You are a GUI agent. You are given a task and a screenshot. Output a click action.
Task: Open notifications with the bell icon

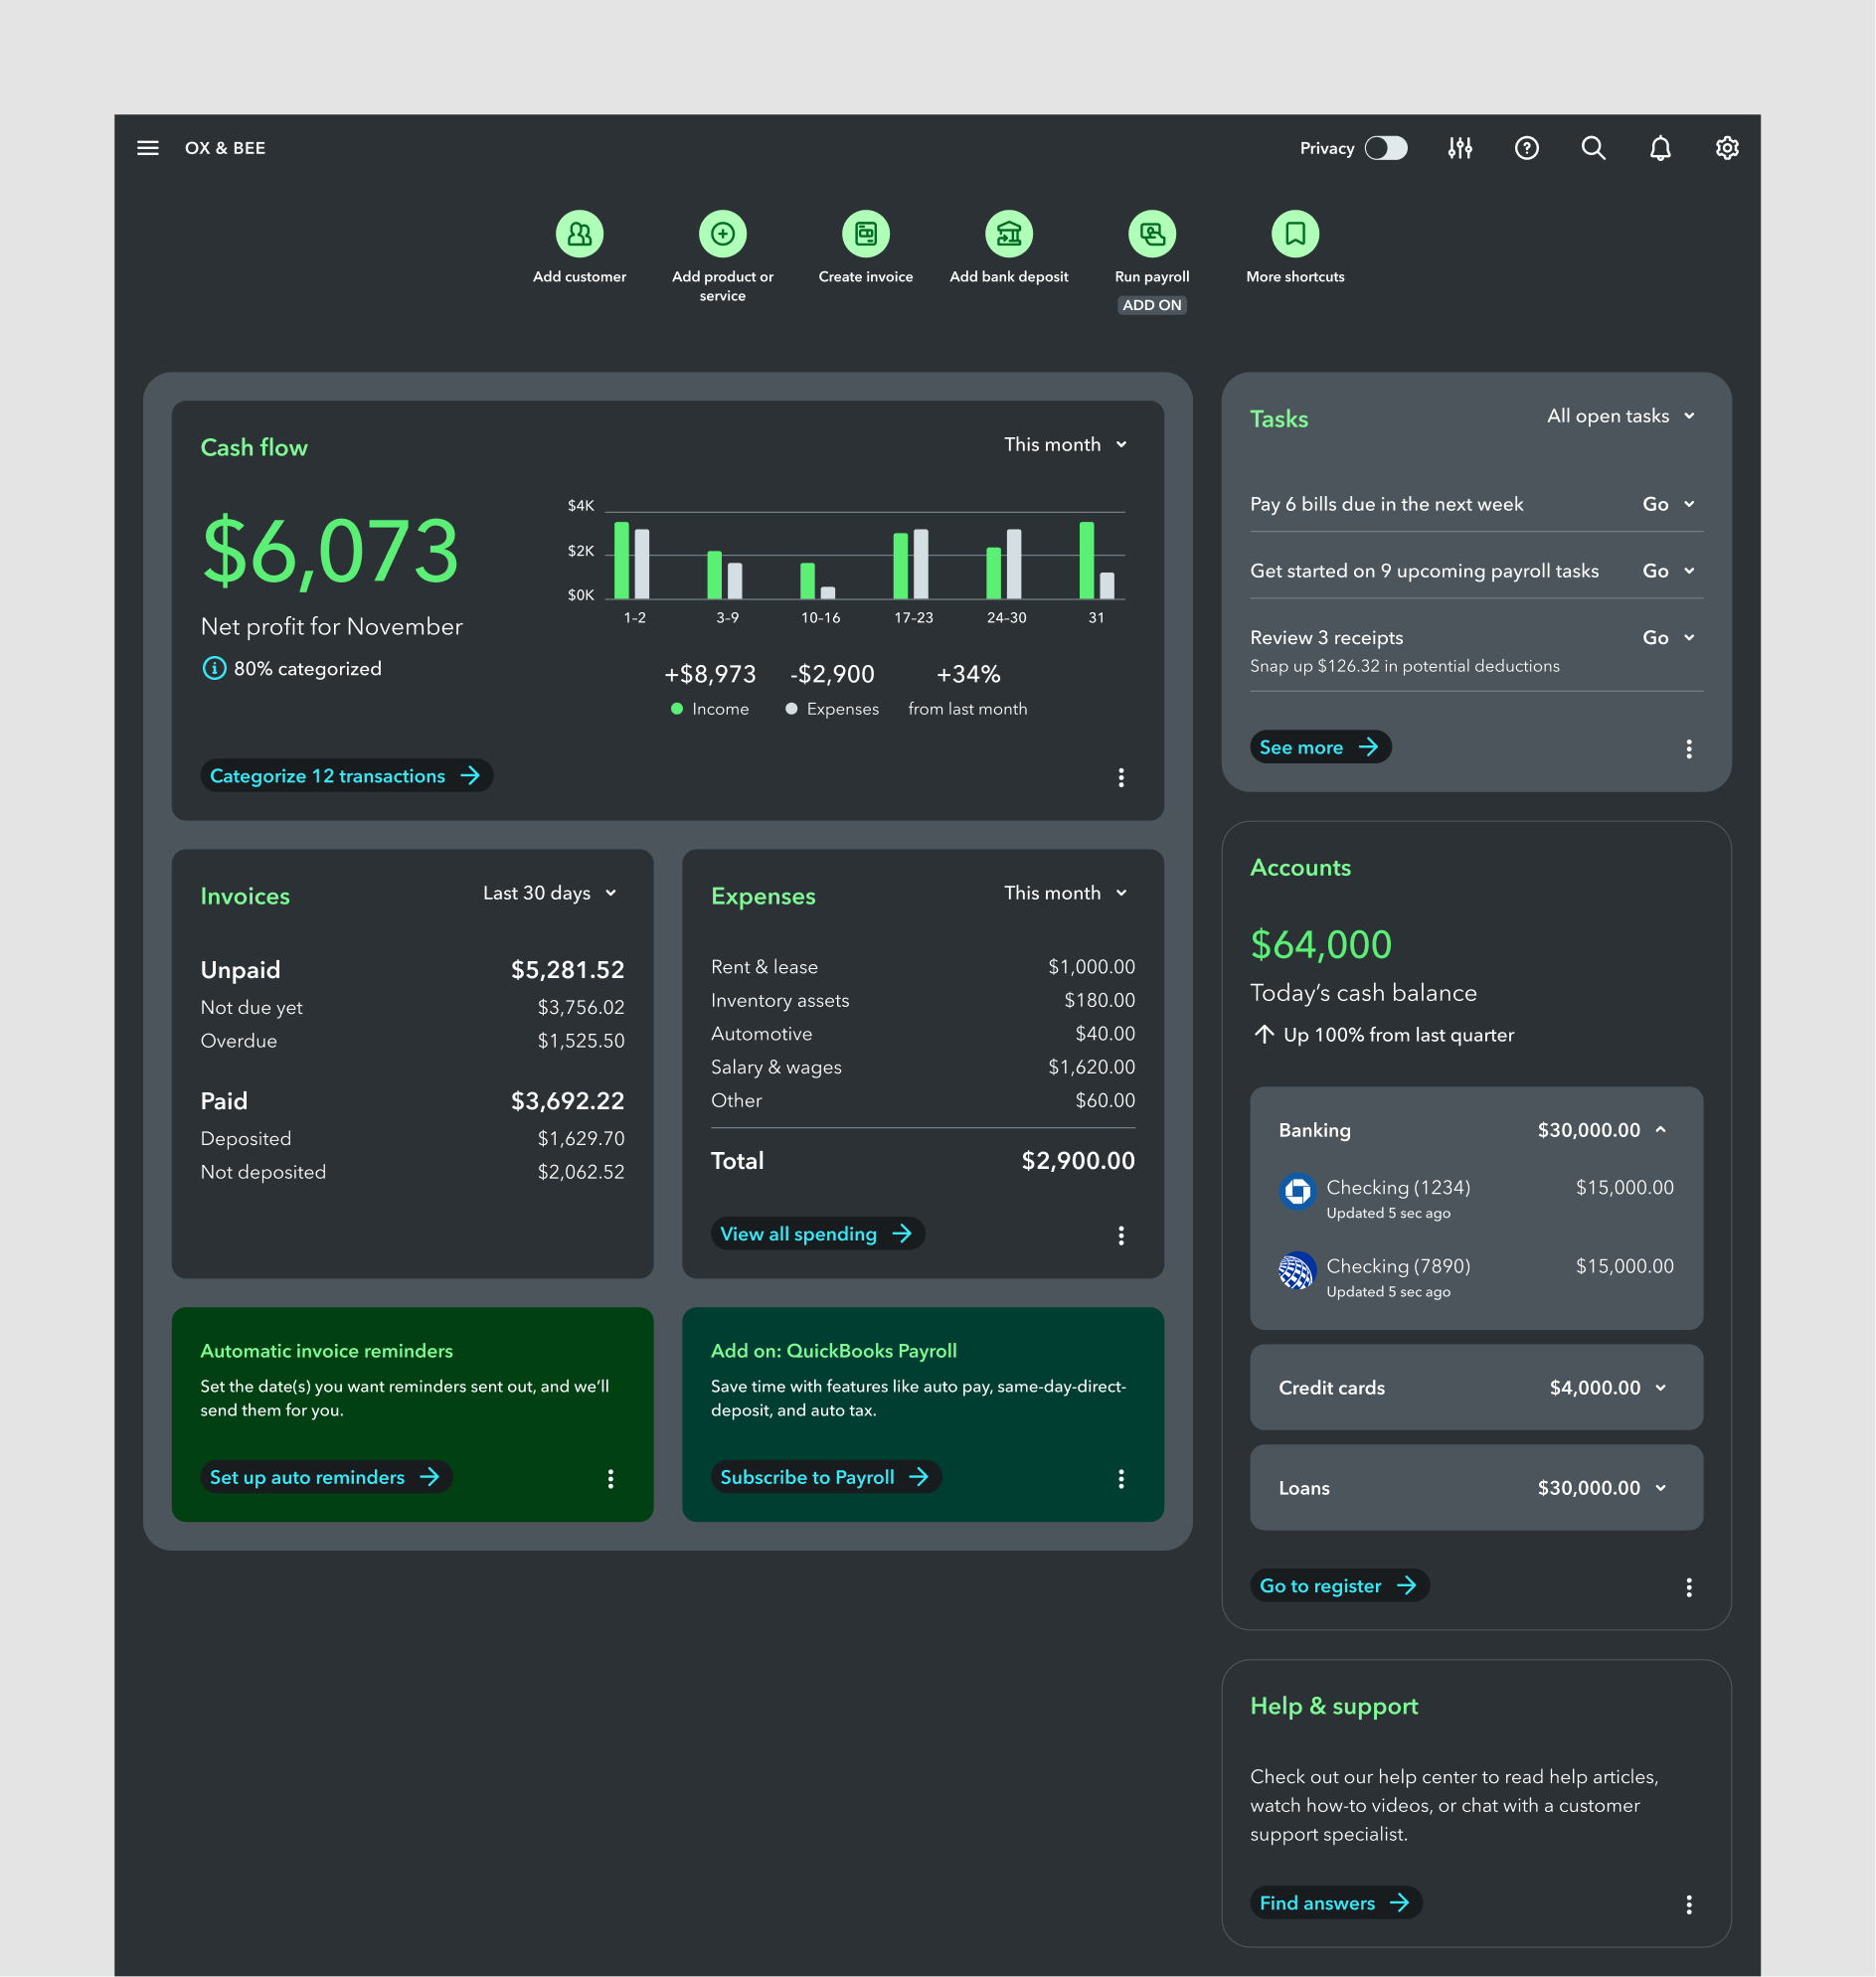pos(1660,148)
